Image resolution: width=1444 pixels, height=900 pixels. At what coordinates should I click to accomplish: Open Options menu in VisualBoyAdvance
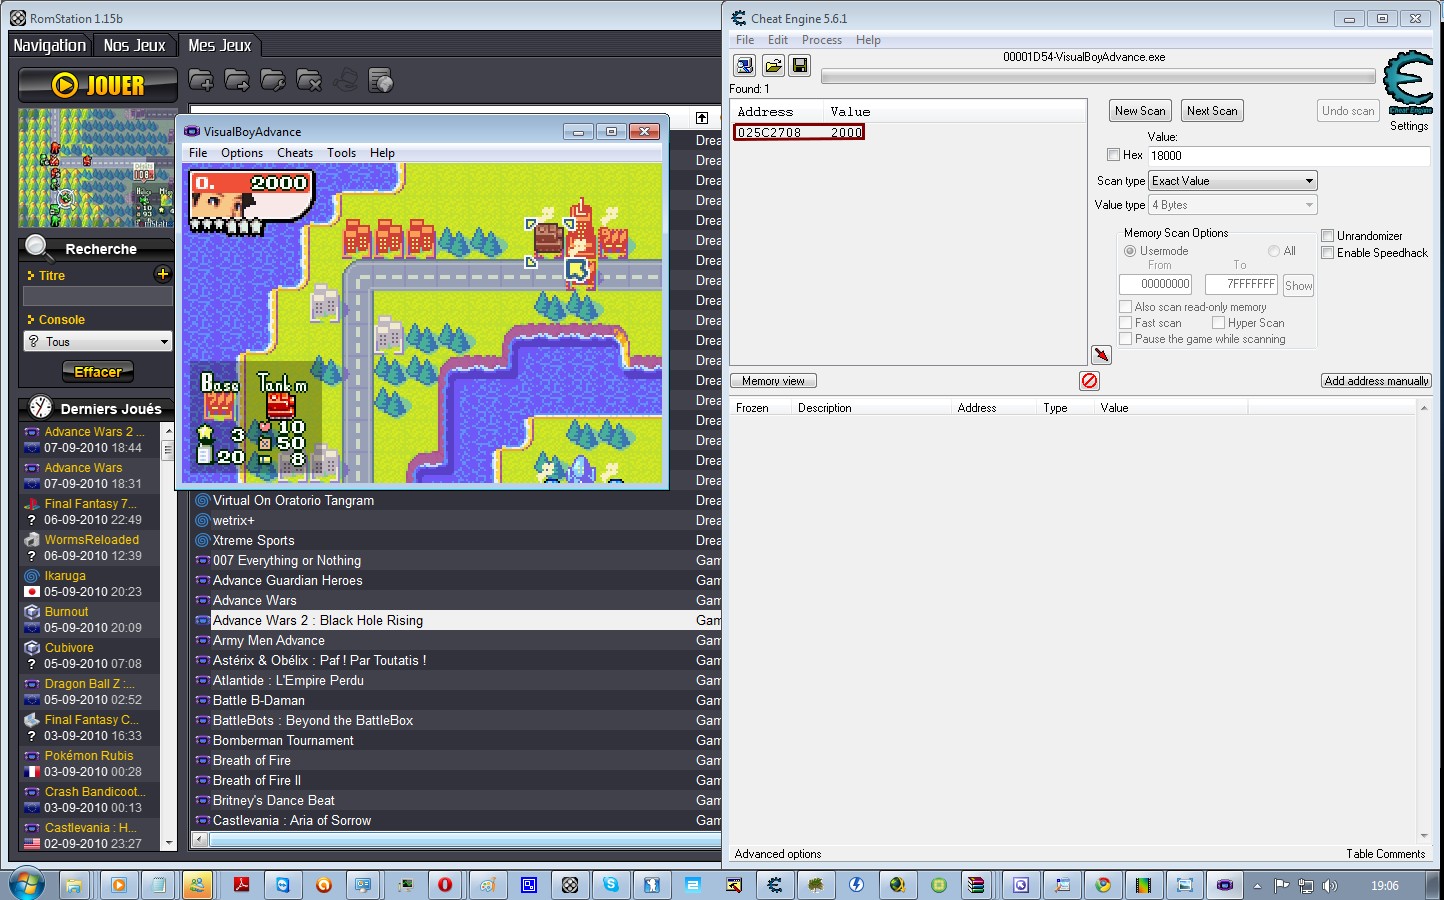(x=242, y=153)
